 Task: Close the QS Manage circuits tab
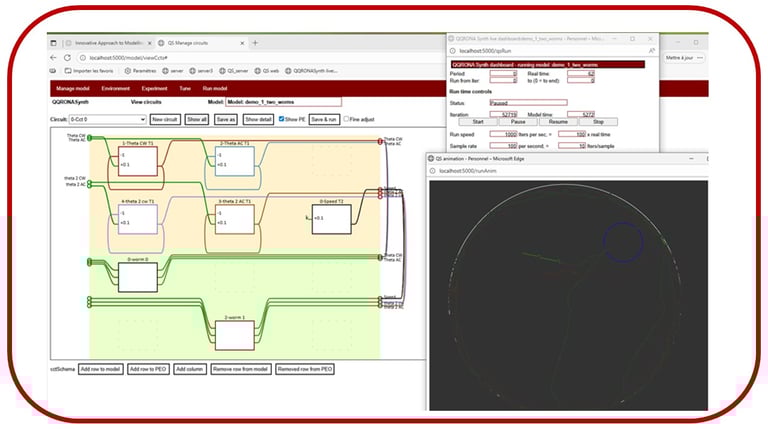(242, 43)
